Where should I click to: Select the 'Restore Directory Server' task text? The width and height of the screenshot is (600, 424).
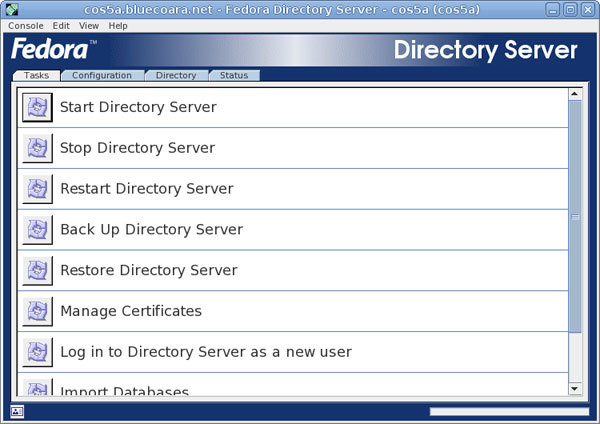click(149, 271)
